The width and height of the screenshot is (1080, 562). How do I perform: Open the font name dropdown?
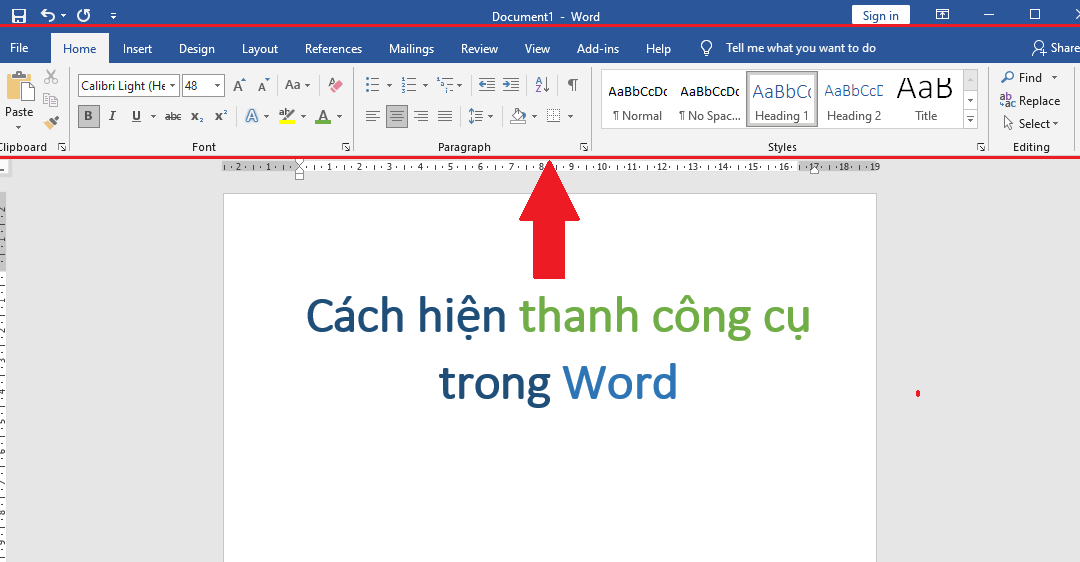[172, 86]
